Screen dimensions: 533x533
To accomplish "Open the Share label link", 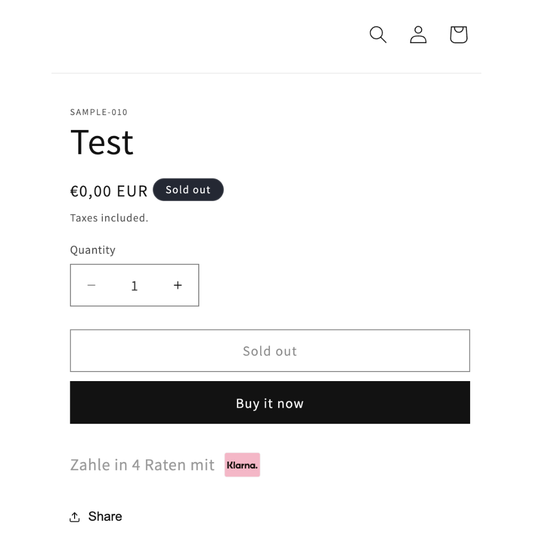I will tap(105, 516).
